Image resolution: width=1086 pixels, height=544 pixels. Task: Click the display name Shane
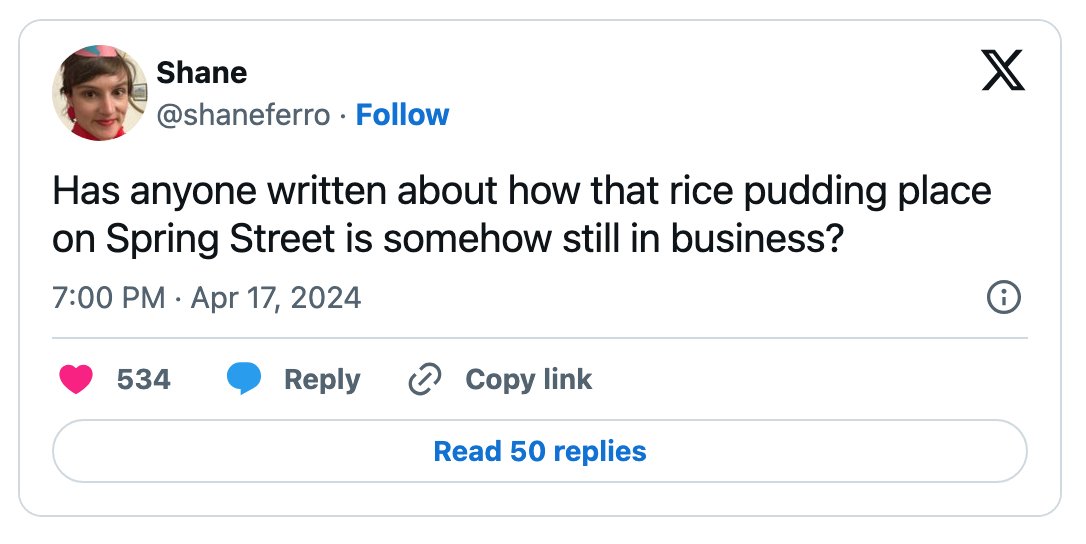(x=202, y=73)
